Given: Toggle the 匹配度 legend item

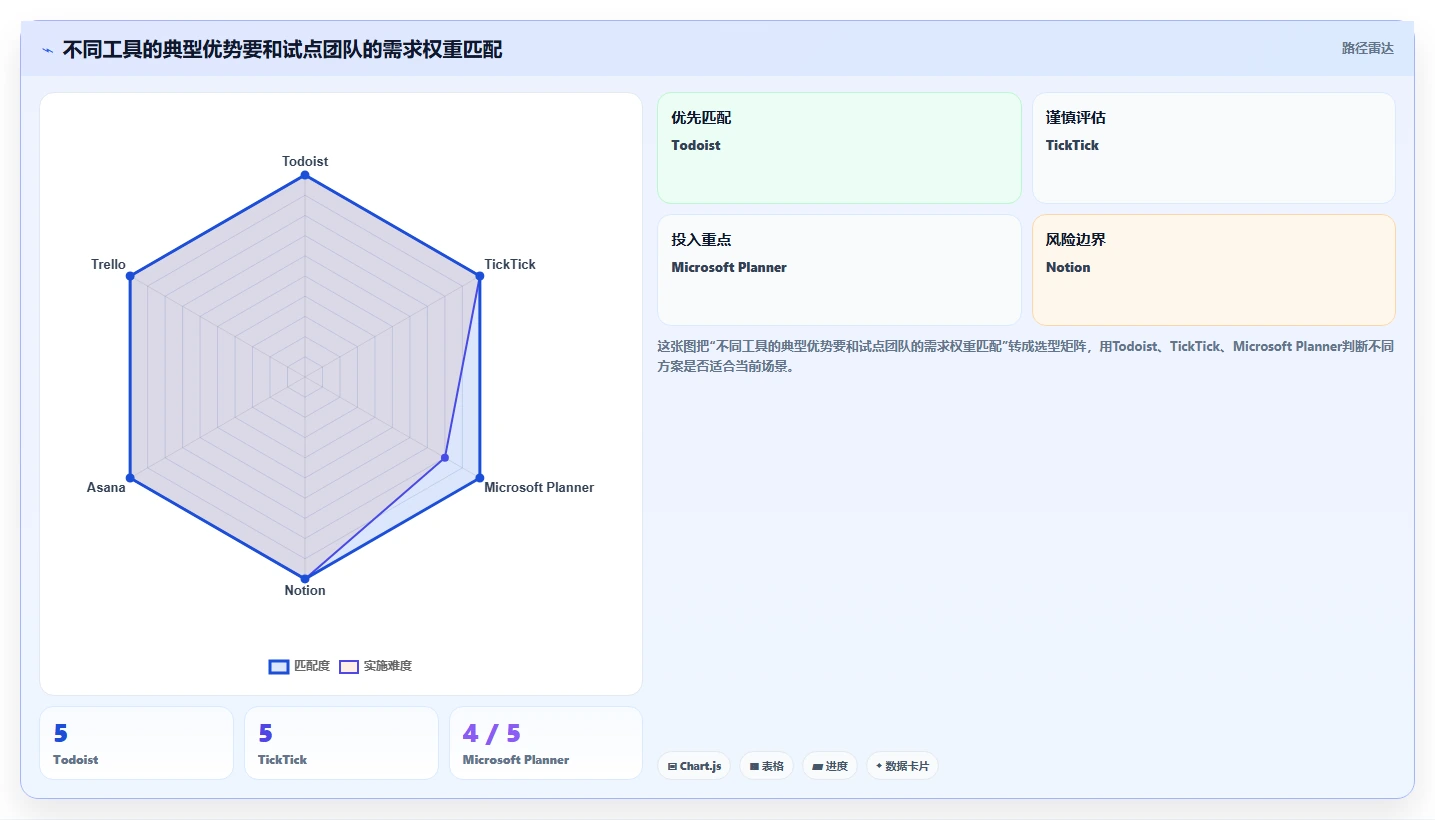Looking at the screenshot, I should 300,666.
